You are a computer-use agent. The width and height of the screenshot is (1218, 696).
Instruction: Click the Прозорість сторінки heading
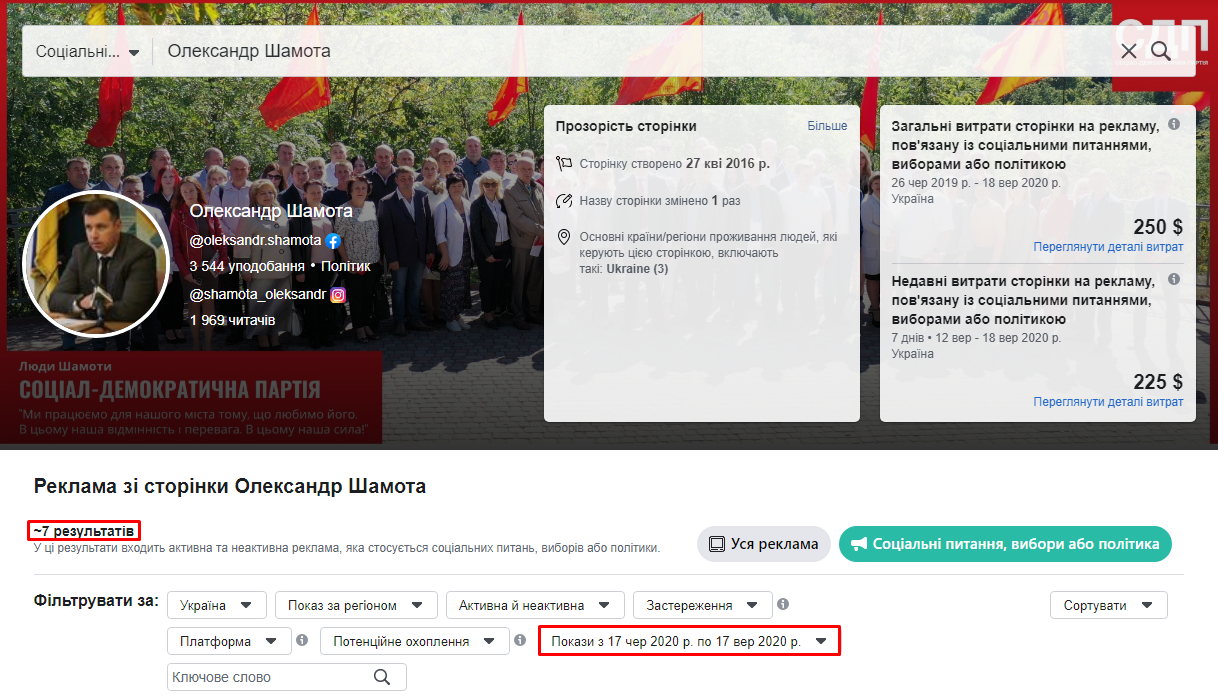(x=626, y=126)
